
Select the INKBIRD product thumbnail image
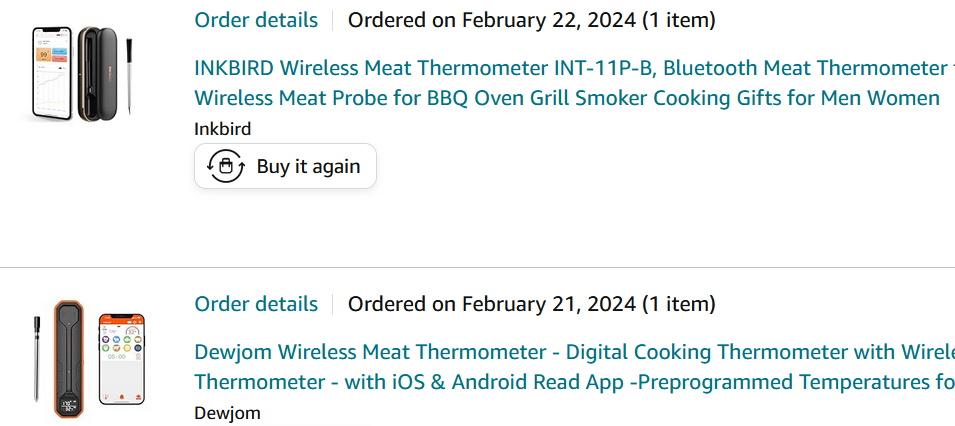(x=82, y=74)
